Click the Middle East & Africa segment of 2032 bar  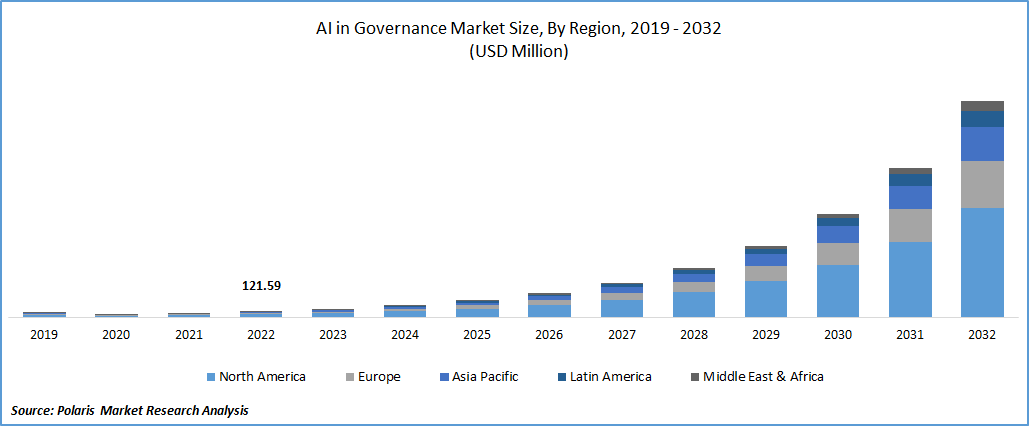(x=982, y=106)
